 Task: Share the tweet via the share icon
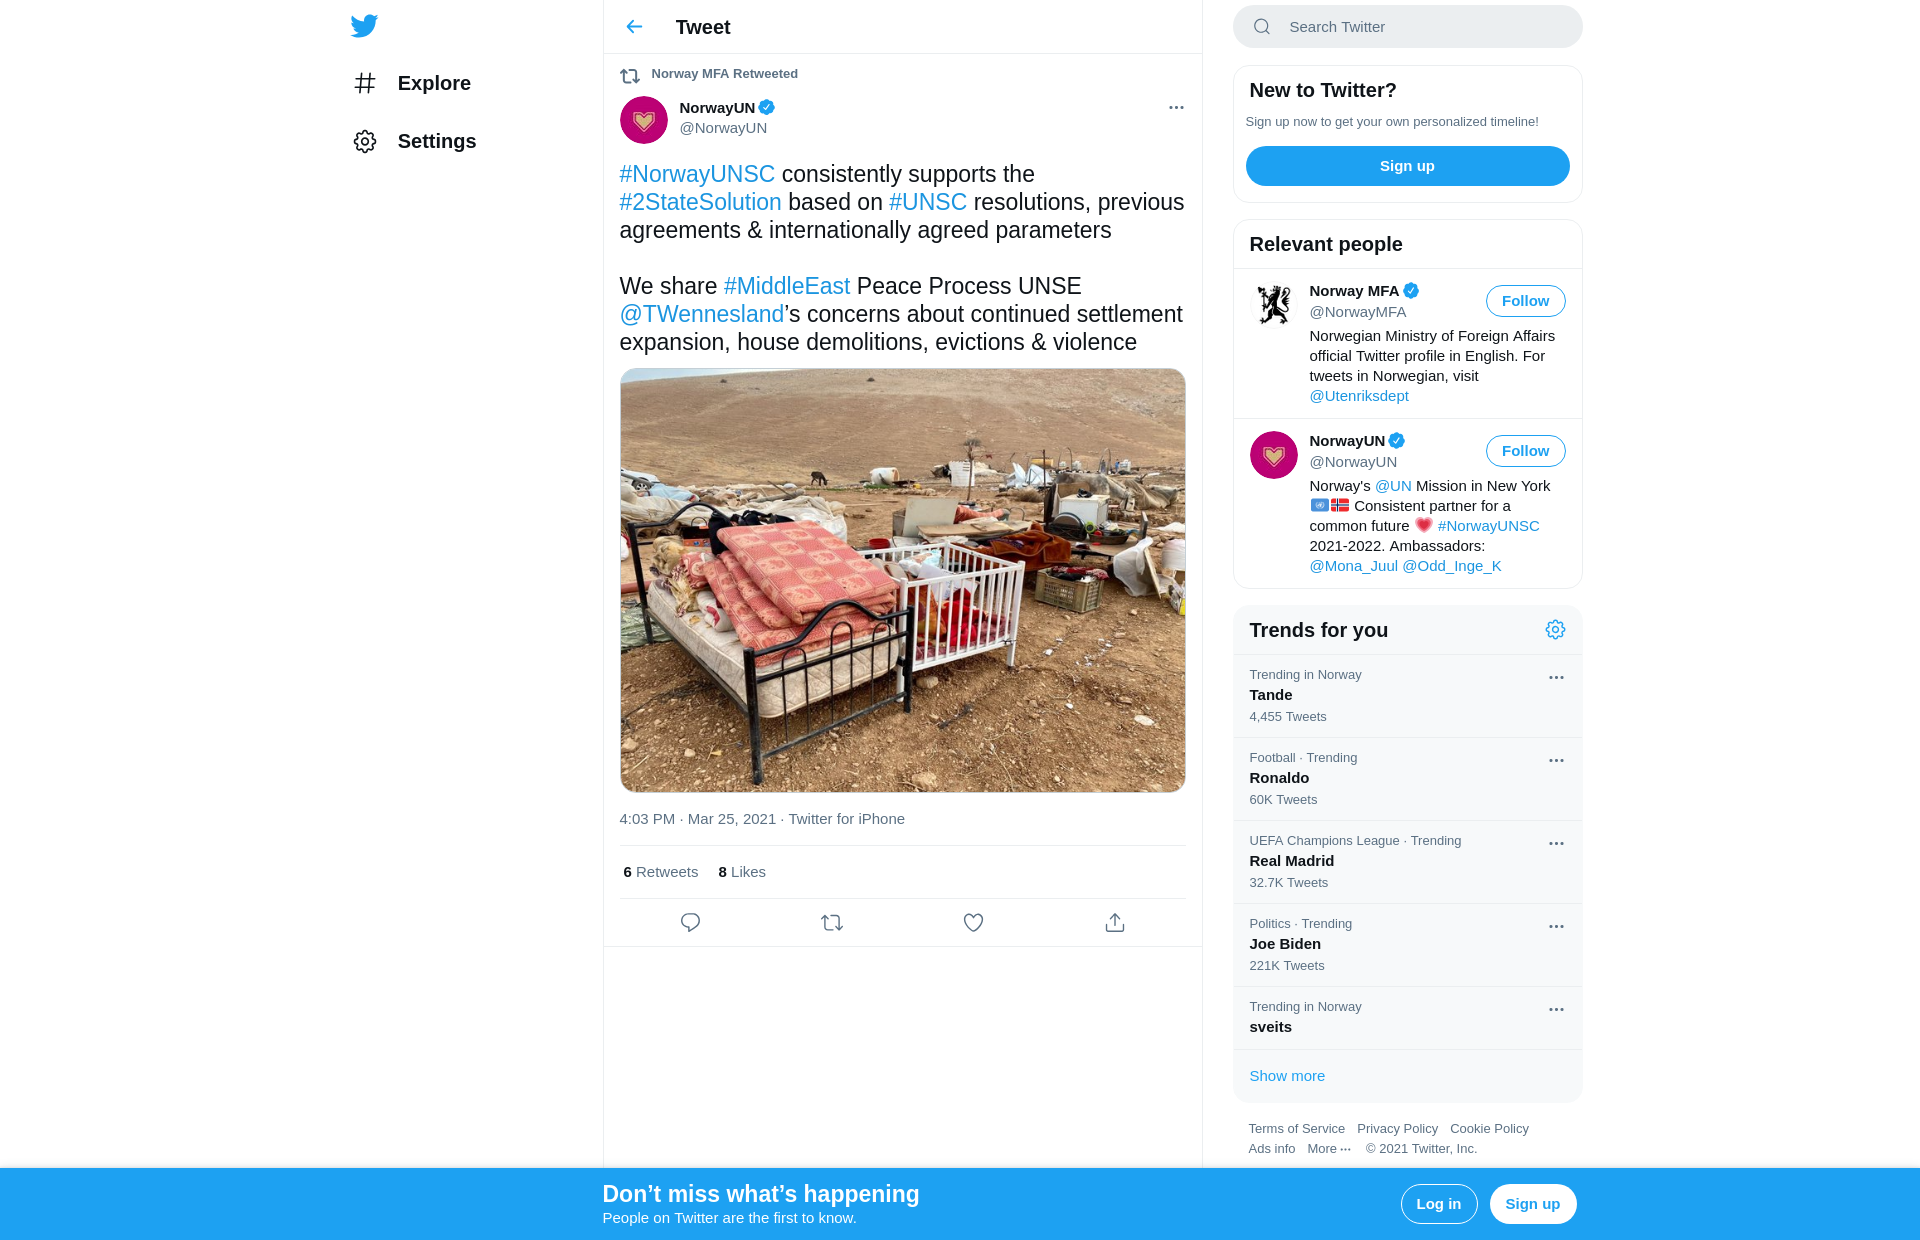click(x=1115, y=922)
